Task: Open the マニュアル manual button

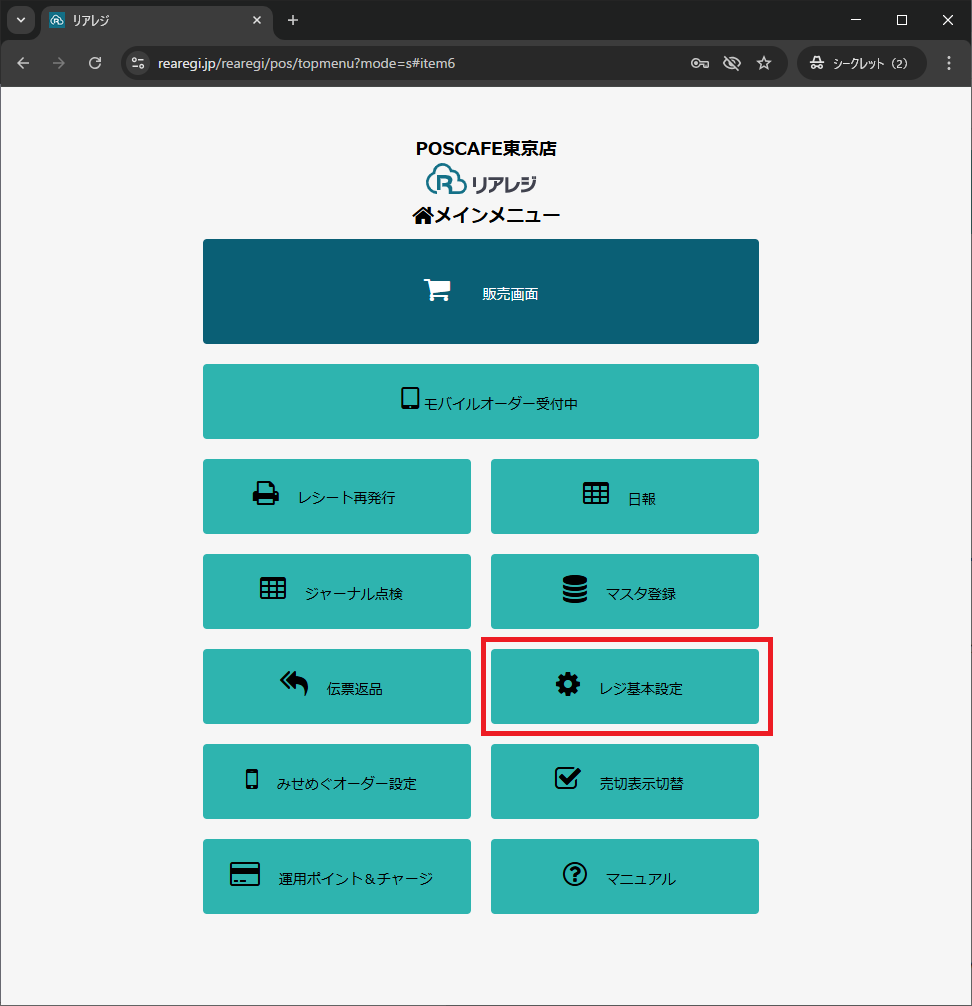Action: point(624,876)
